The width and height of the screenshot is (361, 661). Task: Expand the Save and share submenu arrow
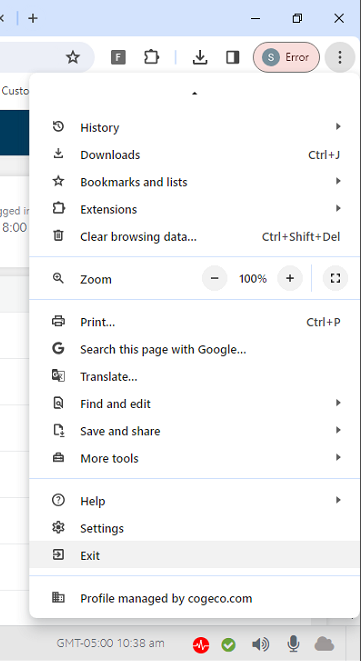click(338, 430)
